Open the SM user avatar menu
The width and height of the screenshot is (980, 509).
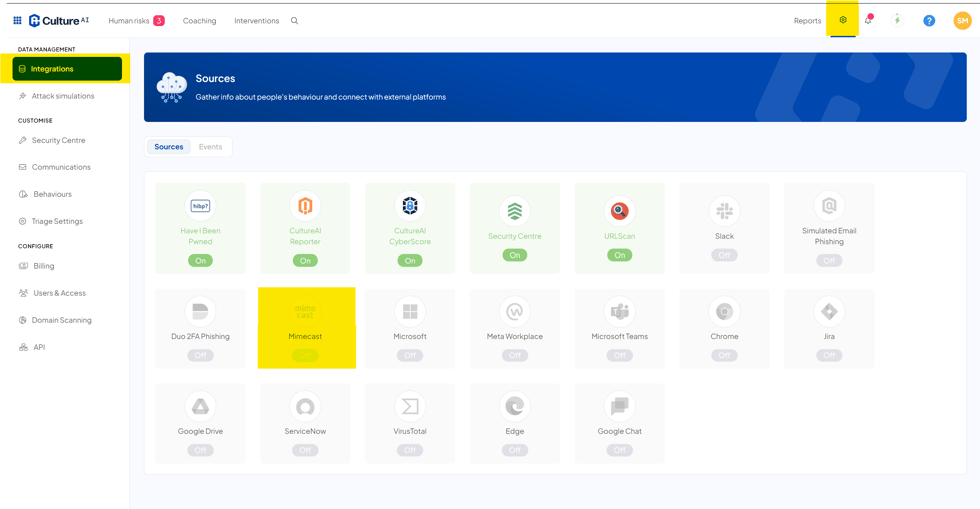(x=961, y=21)
